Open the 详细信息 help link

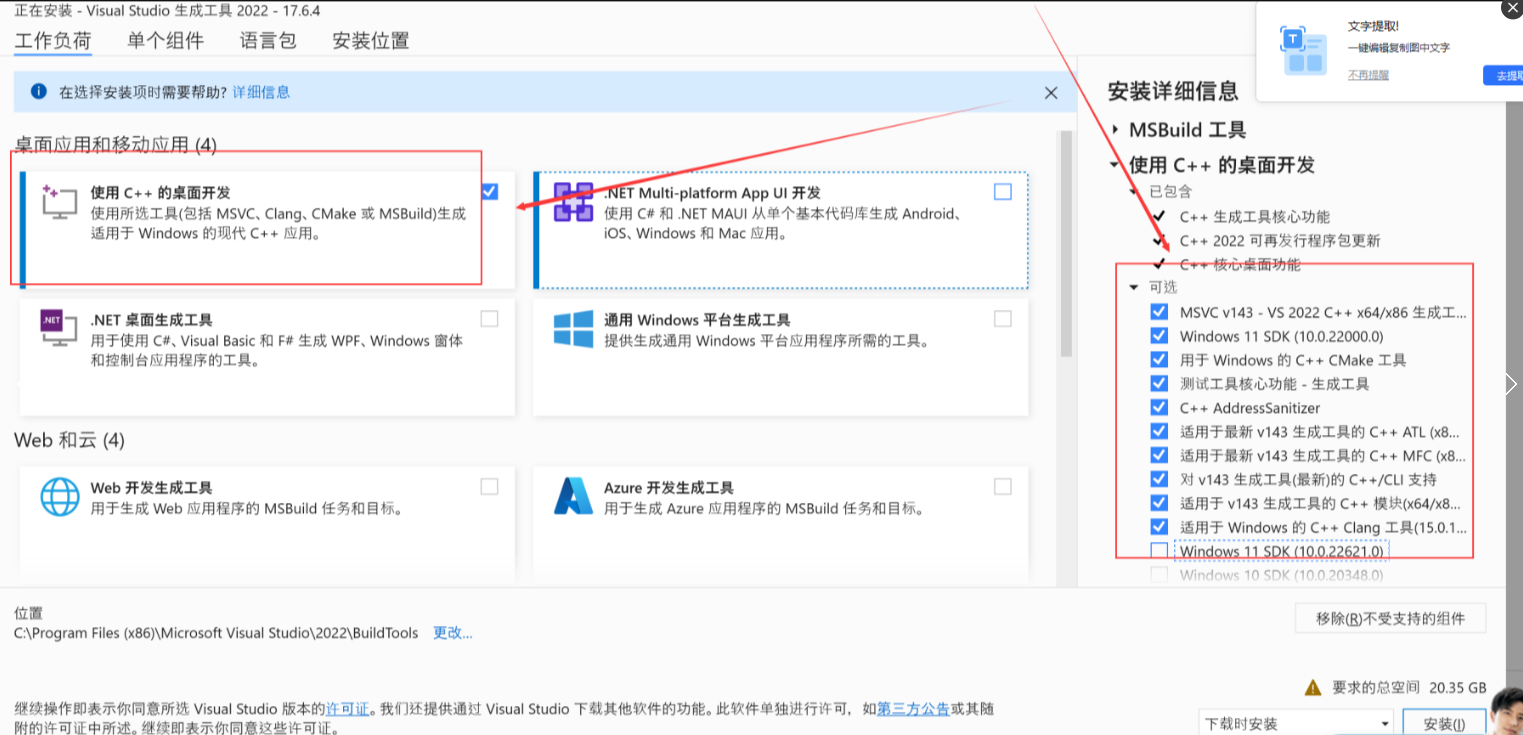coord(261,92)
